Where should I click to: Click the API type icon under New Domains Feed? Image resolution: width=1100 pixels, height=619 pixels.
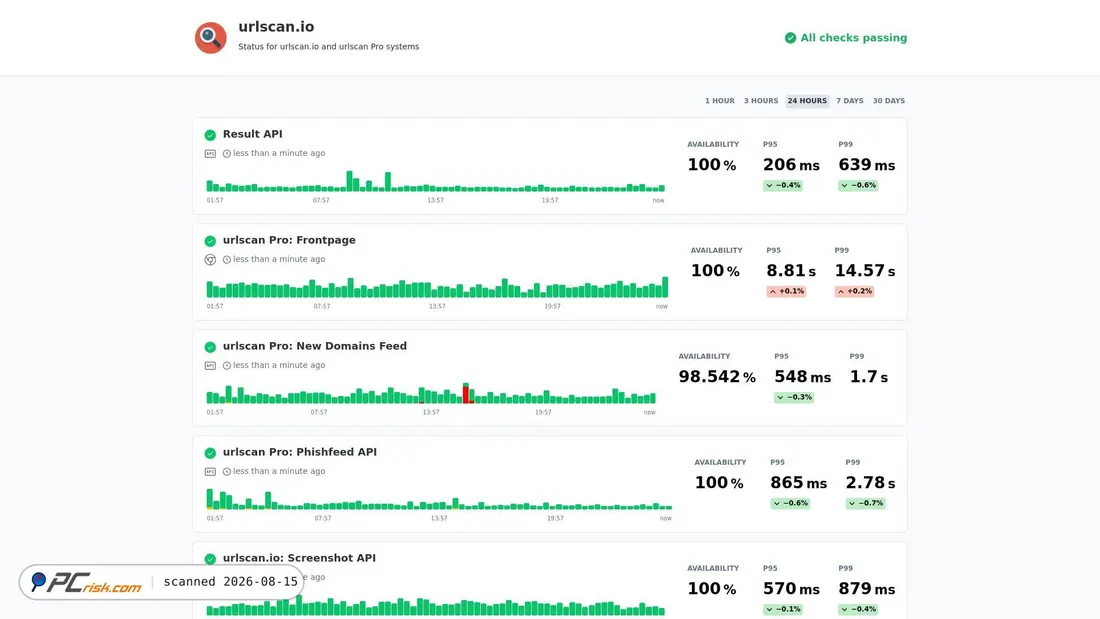[x=210, y=366]
